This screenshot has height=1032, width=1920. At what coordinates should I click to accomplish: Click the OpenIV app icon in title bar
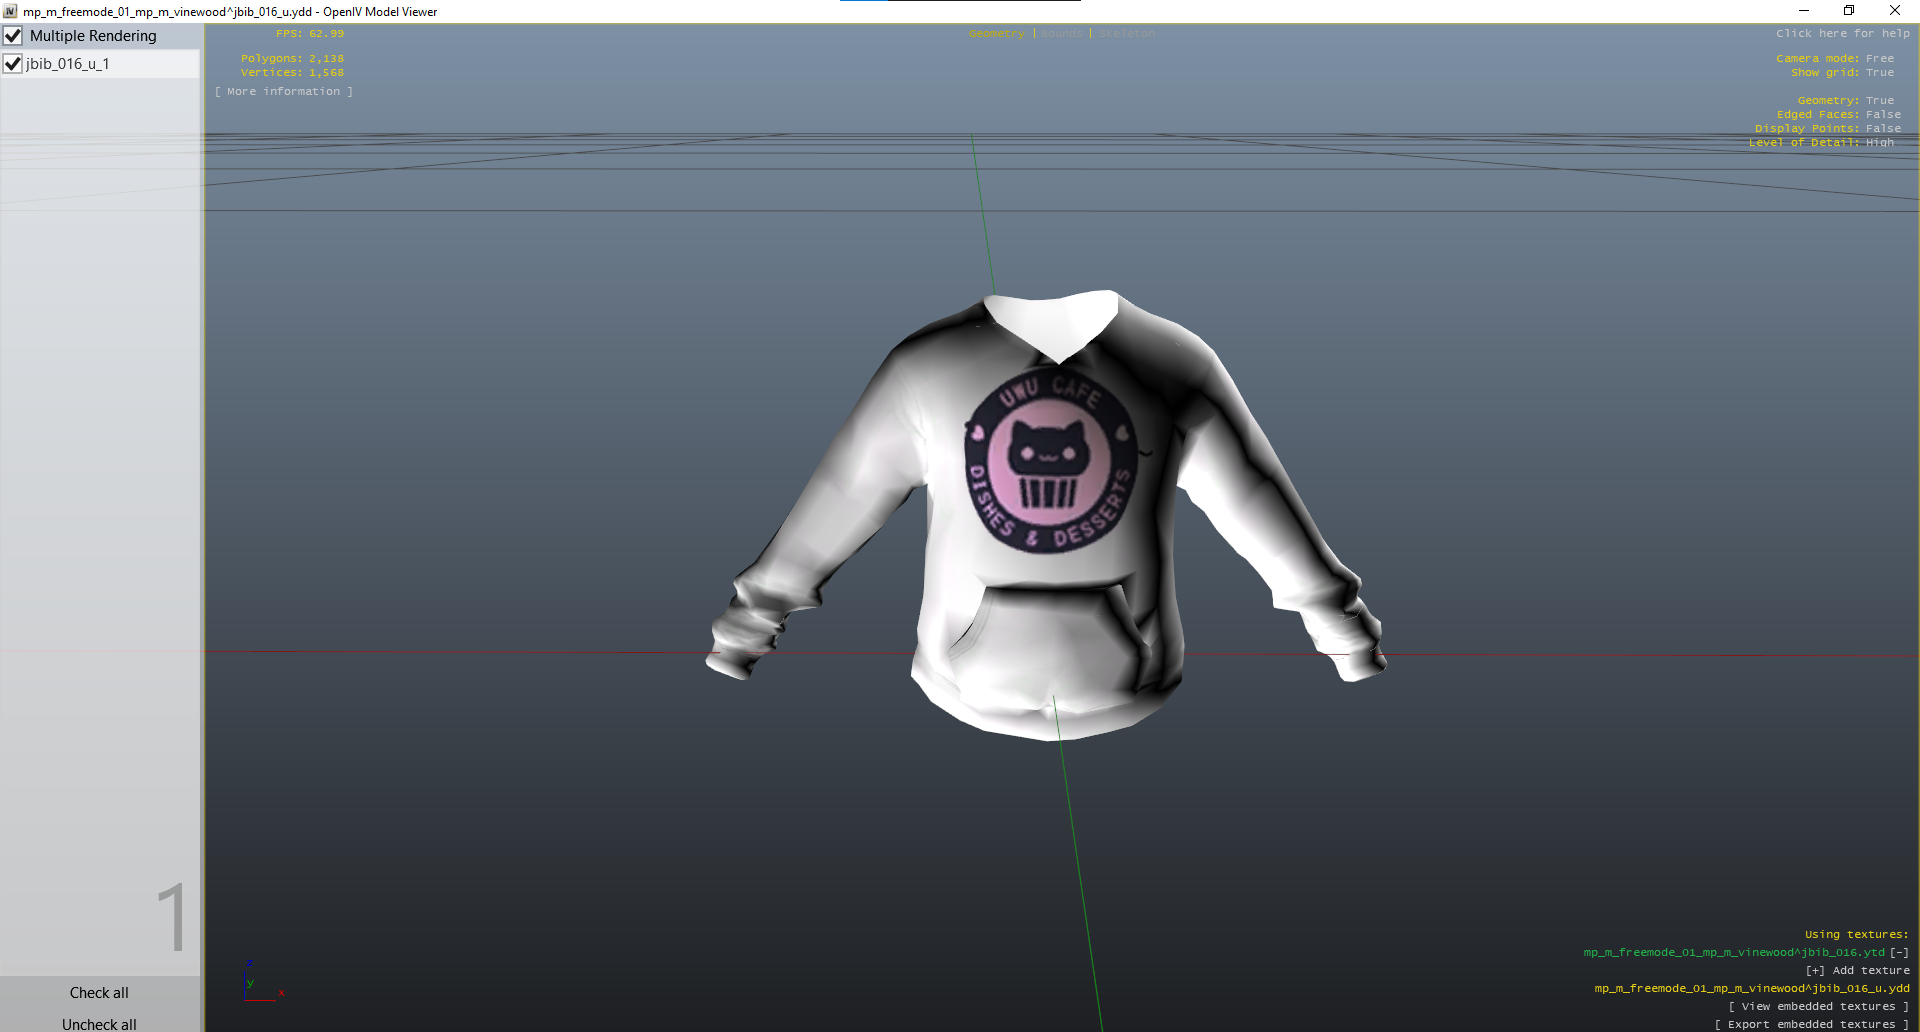tap(10, 11)
